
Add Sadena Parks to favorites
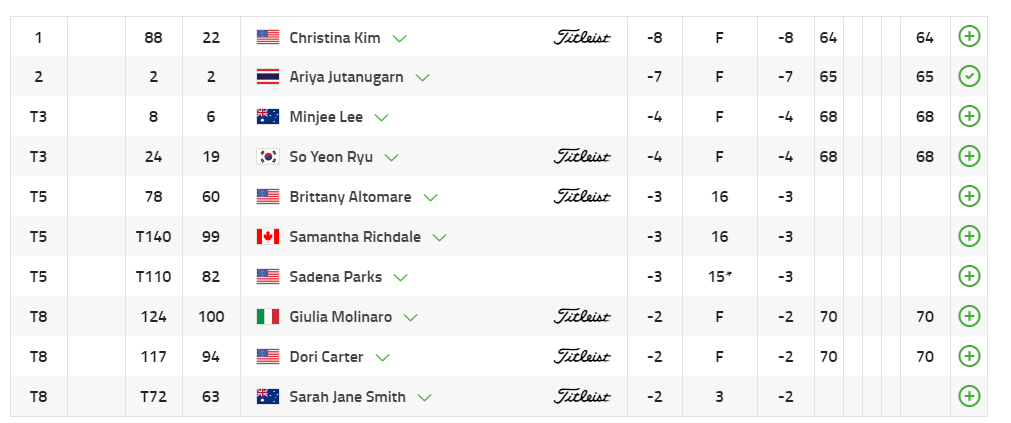tap(968, 277)
